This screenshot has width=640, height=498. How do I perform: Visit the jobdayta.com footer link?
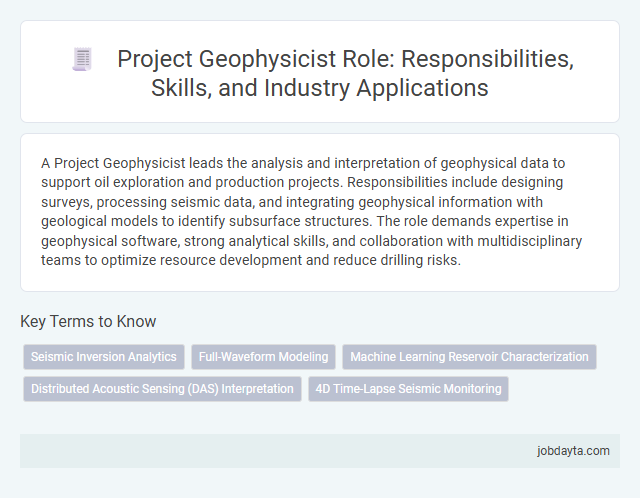(x=573, y=451)
